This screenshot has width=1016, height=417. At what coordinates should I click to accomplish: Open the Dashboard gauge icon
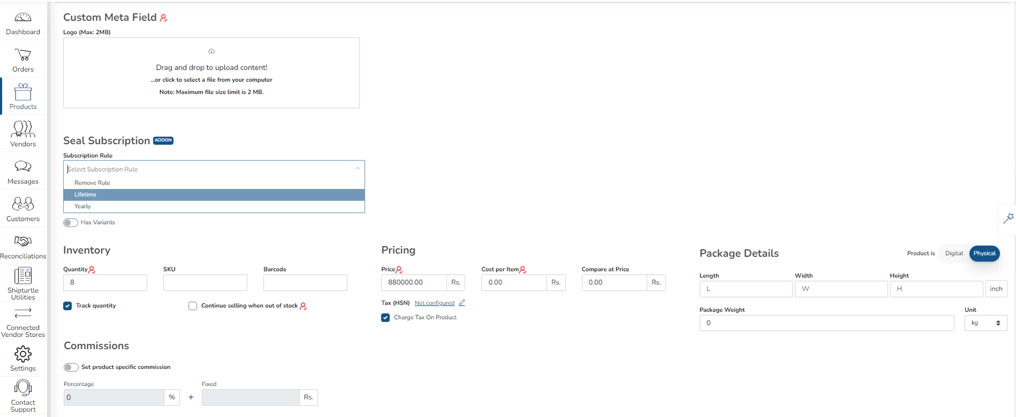(x=23, y=17)
